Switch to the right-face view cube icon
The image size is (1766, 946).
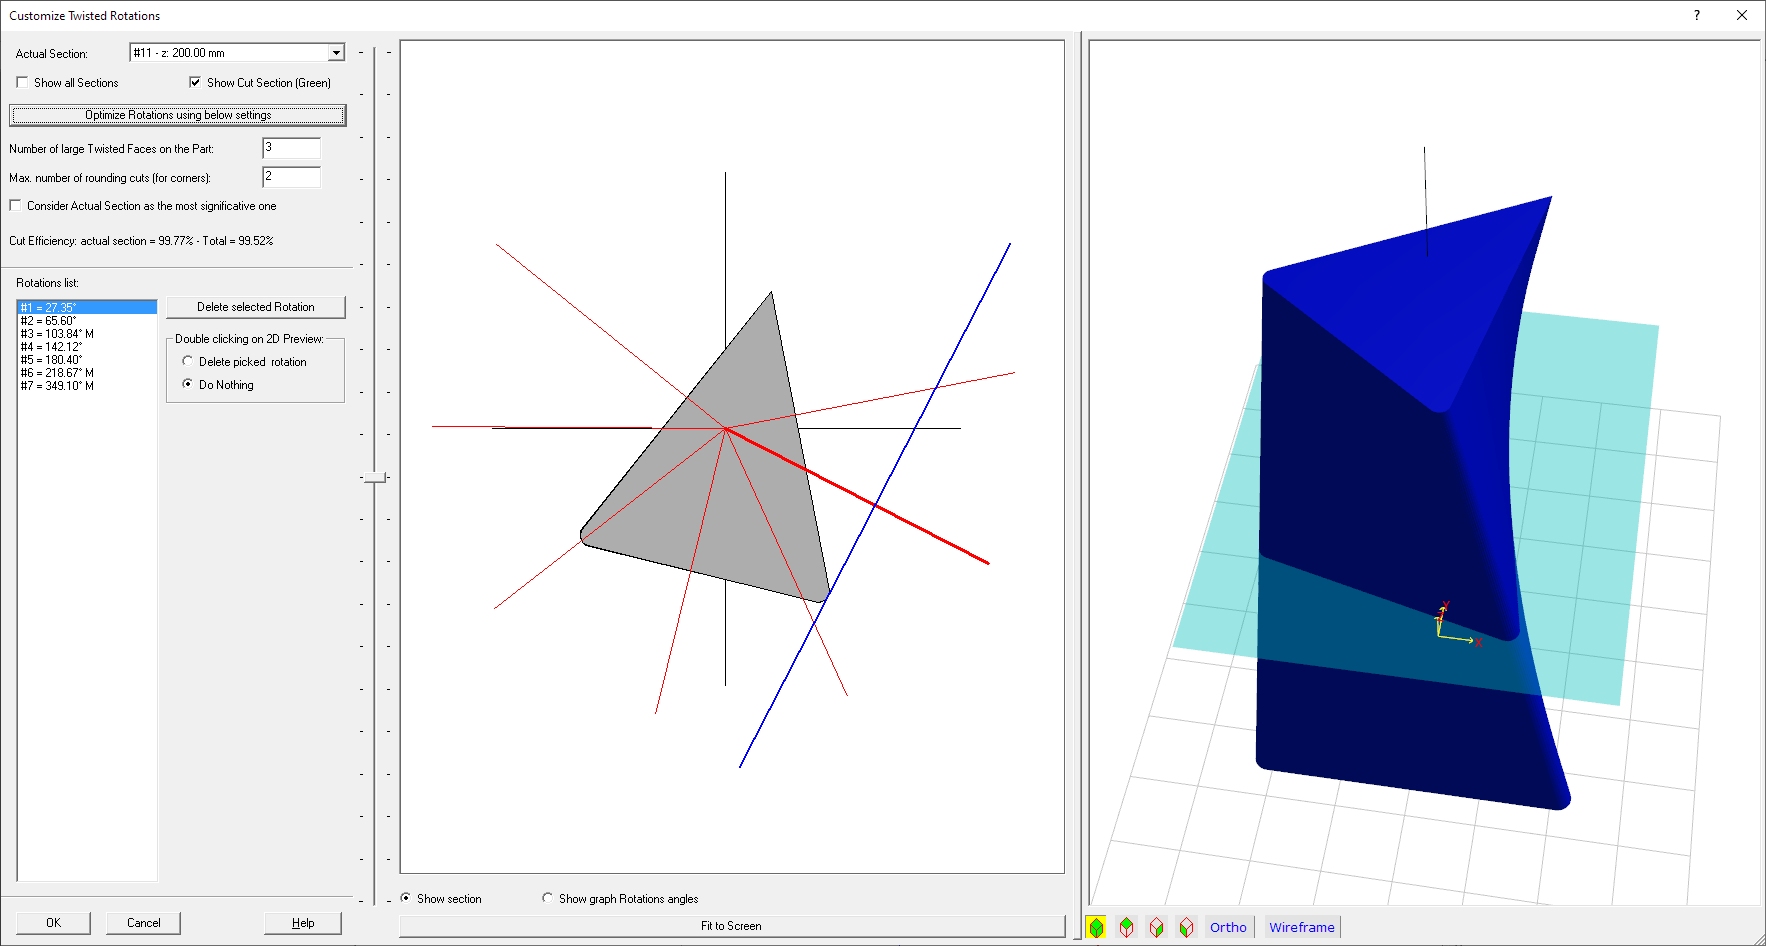coord(1157,927)
